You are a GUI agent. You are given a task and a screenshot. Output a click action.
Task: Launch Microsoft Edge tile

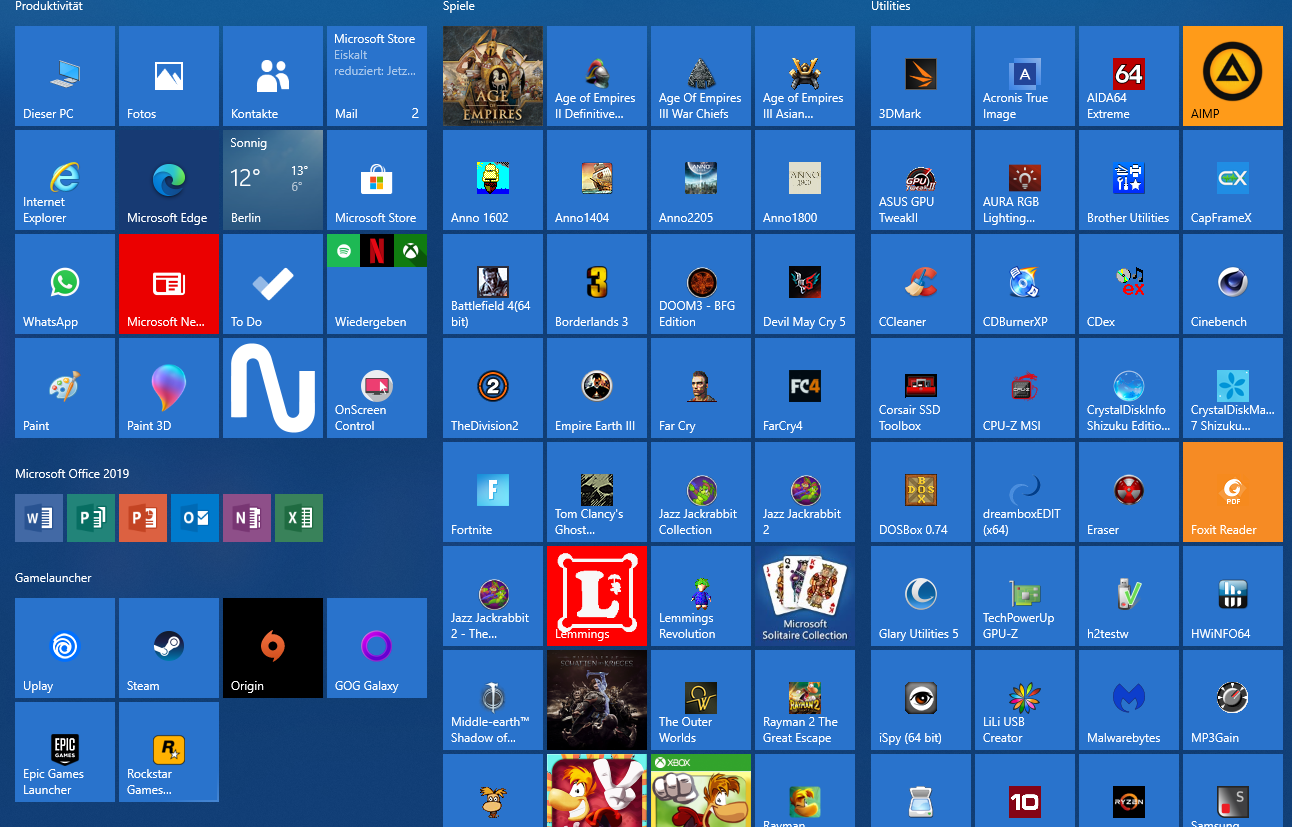(x=169, y=180)
